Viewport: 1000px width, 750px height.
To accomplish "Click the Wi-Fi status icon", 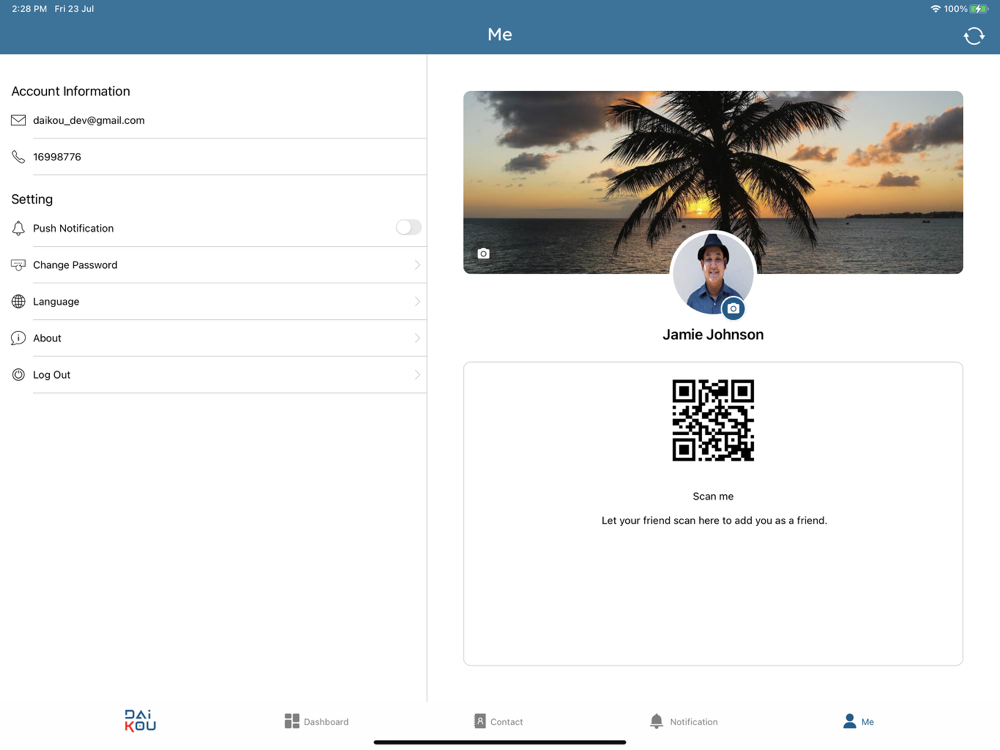I will (x=936, y=9).
